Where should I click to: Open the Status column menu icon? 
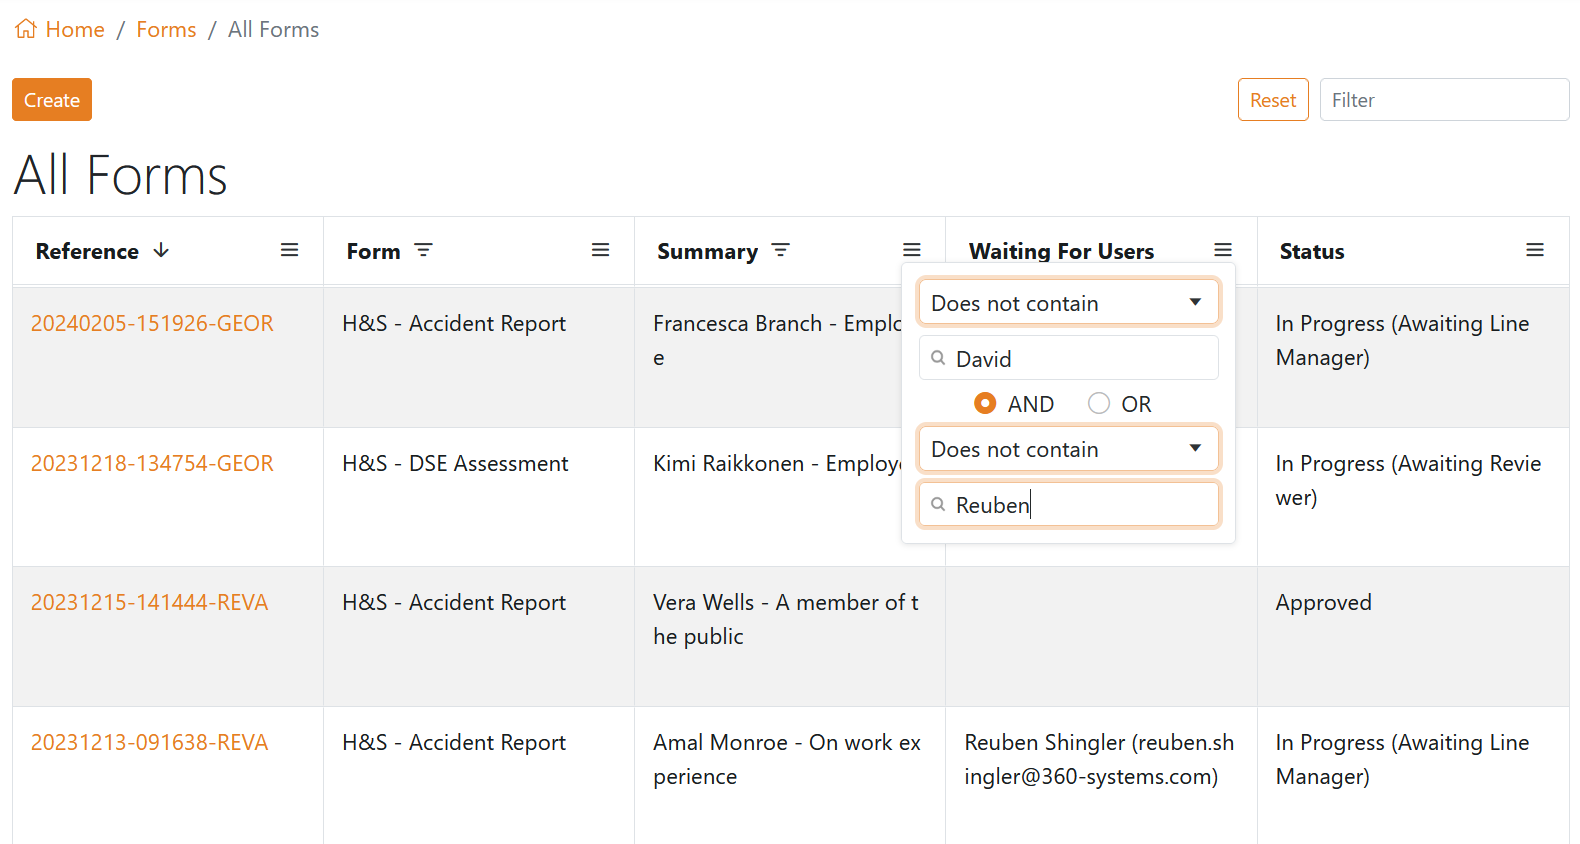(1534, 250)
